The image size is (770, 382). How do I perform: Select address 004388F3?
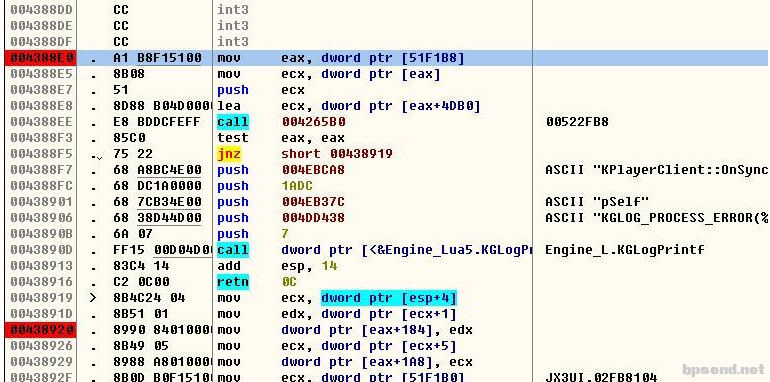pos(41,137)
